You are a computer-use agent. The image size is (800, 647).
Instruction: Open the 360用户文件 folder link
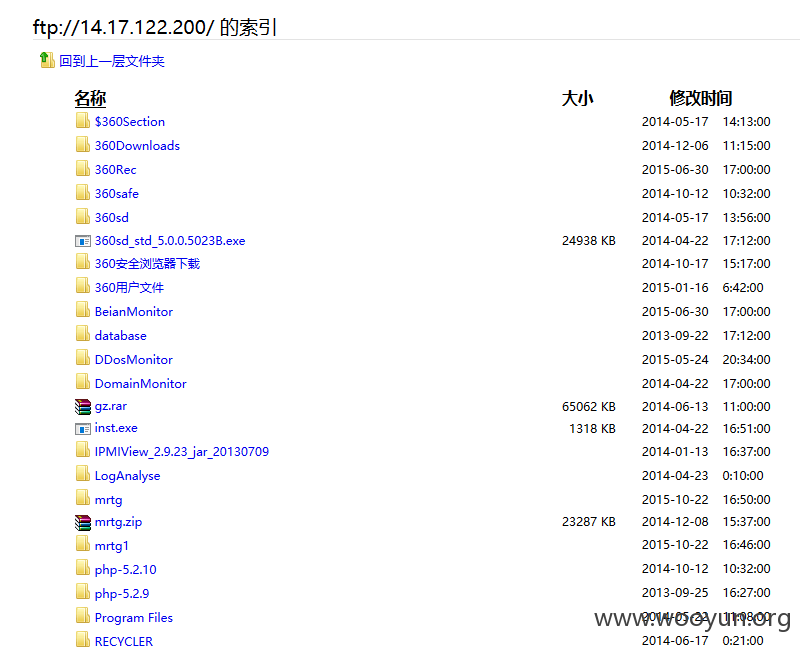(x=129, y=288)
